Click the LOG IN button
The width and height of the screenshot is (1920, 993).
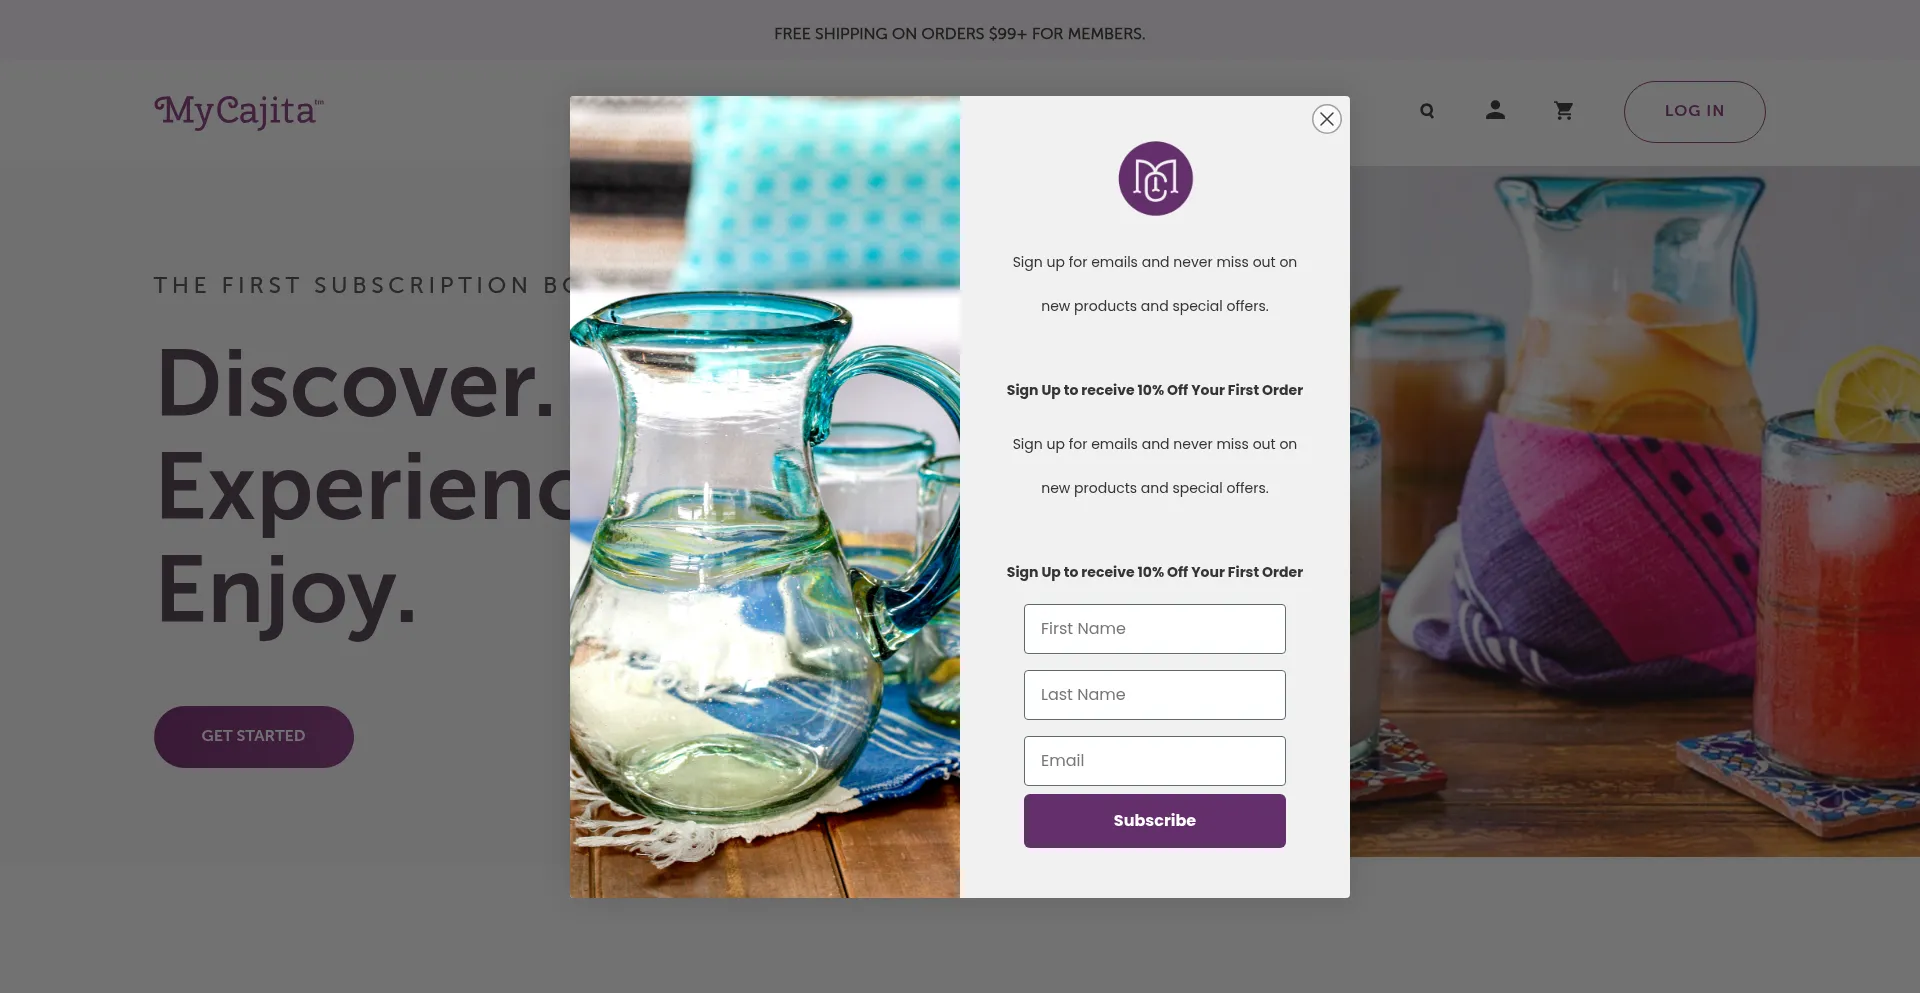1694,111
